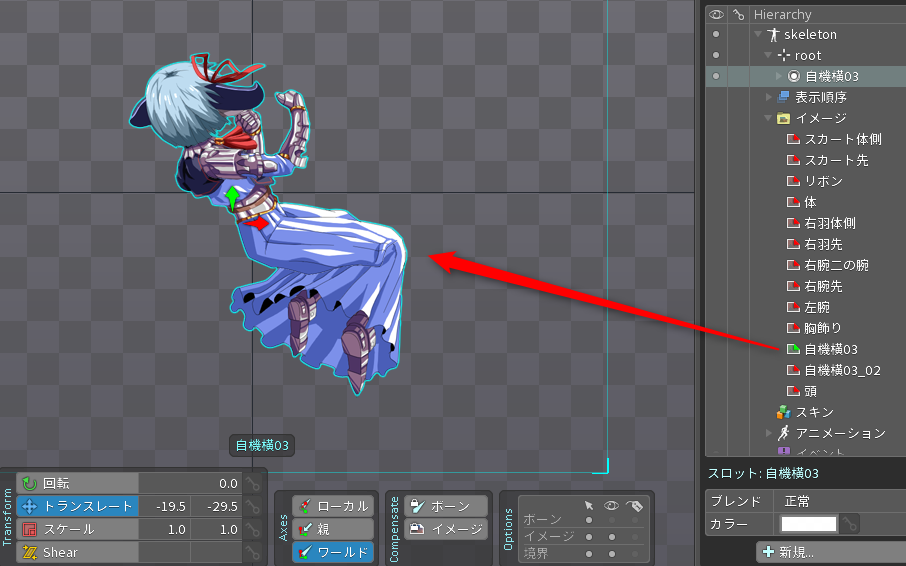Screen dimensions: 906x566
Task: Open the ブレンド 正常 dropdown
Action: [840, 501]
